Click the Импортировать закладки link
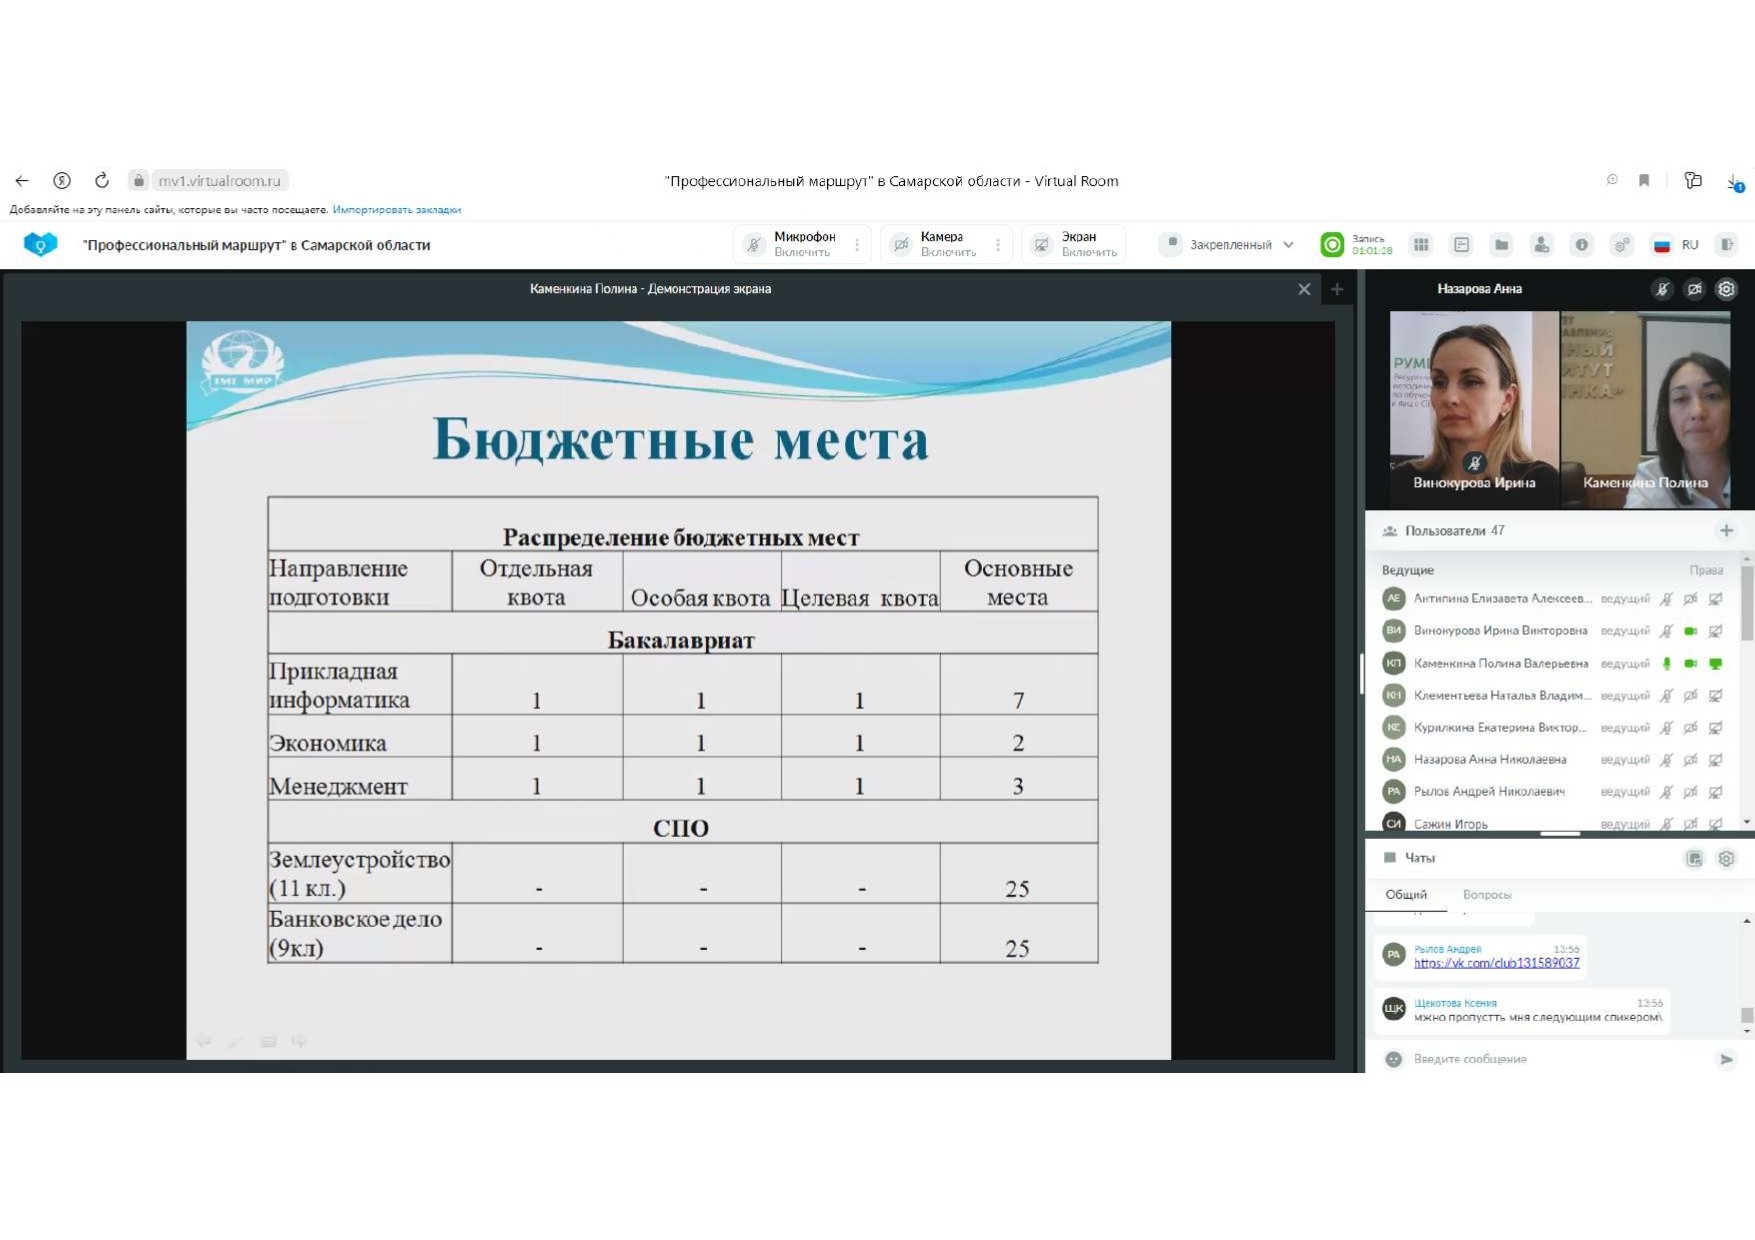 tap(396, 210)
